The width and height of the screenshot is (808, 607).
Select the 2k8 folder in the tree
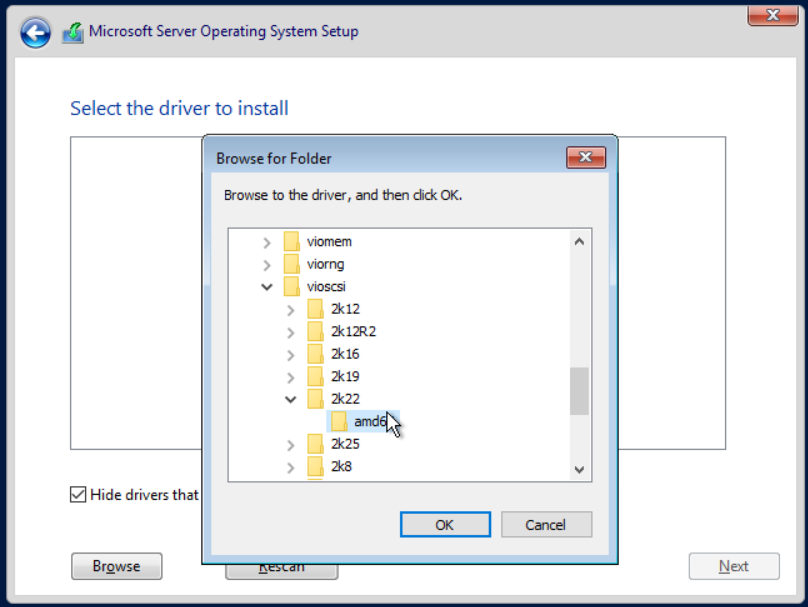click(341, 466)
